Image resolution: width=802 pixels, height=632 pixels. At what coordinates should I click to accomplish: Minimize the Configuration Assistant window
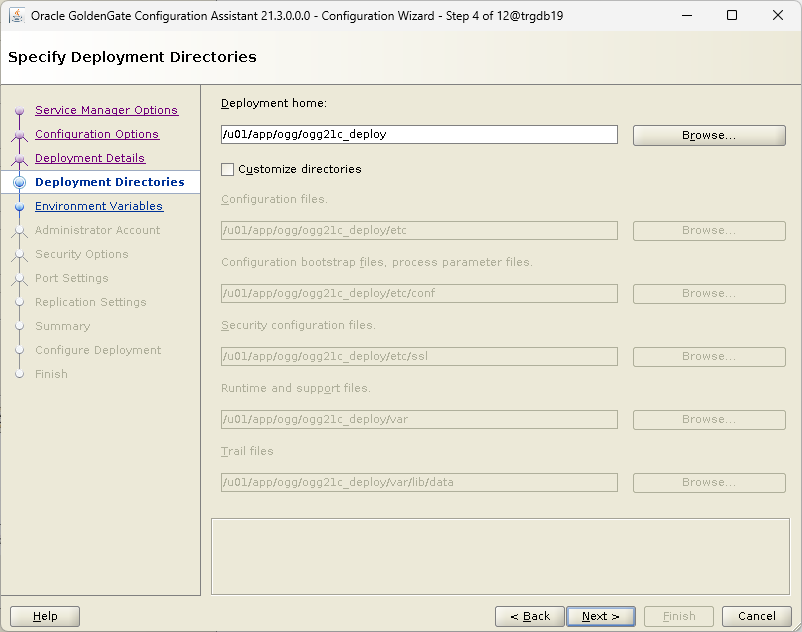[x=687, y=15]
